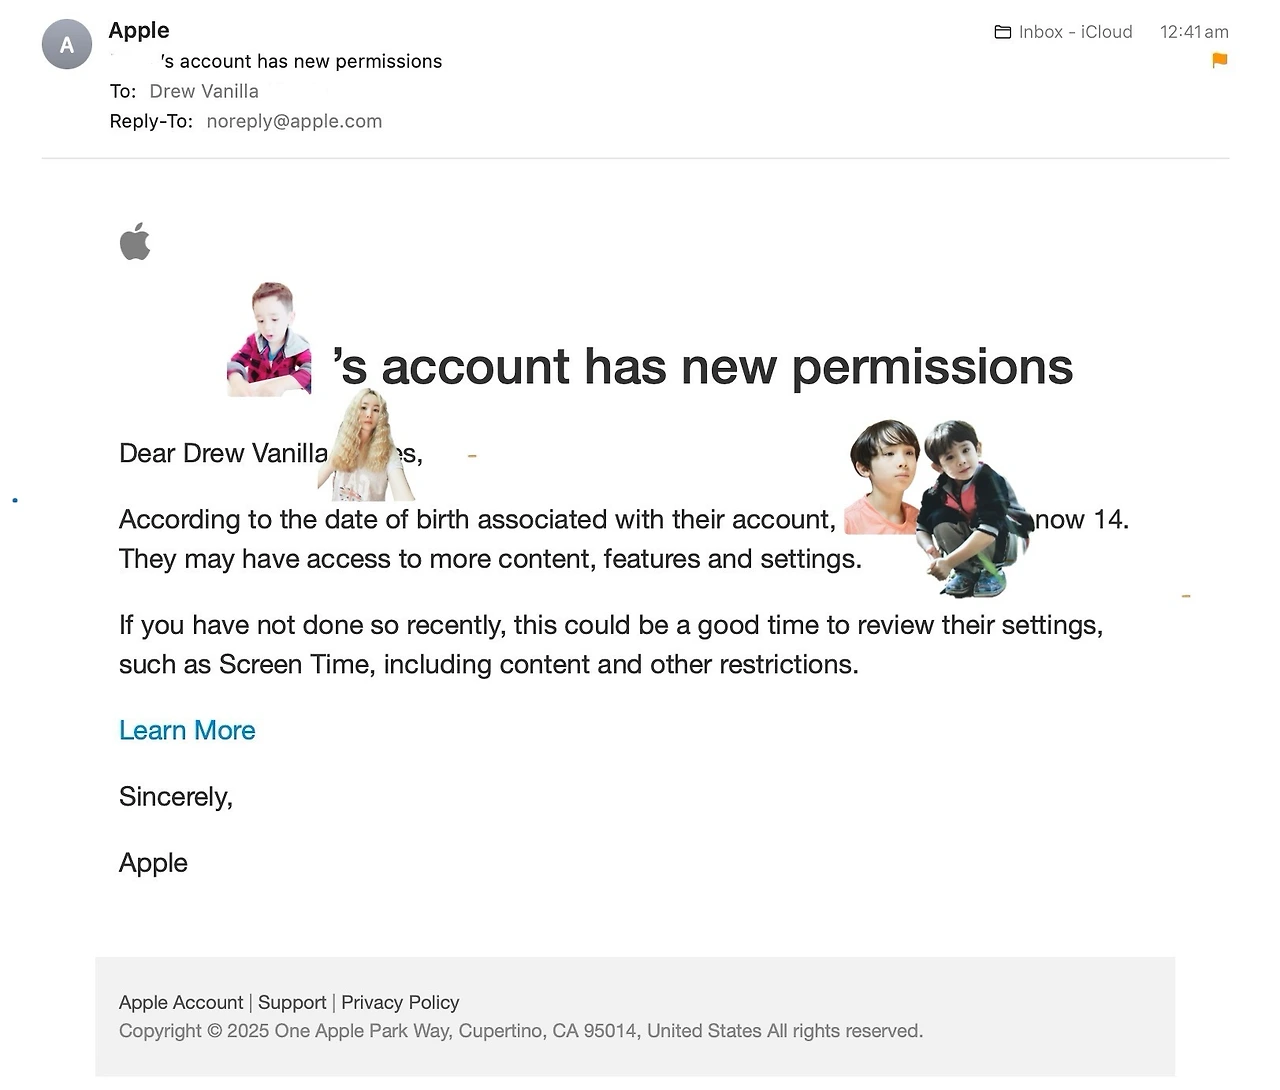
Task: Click the small subject line under sender name
Action: coord(301,61)
